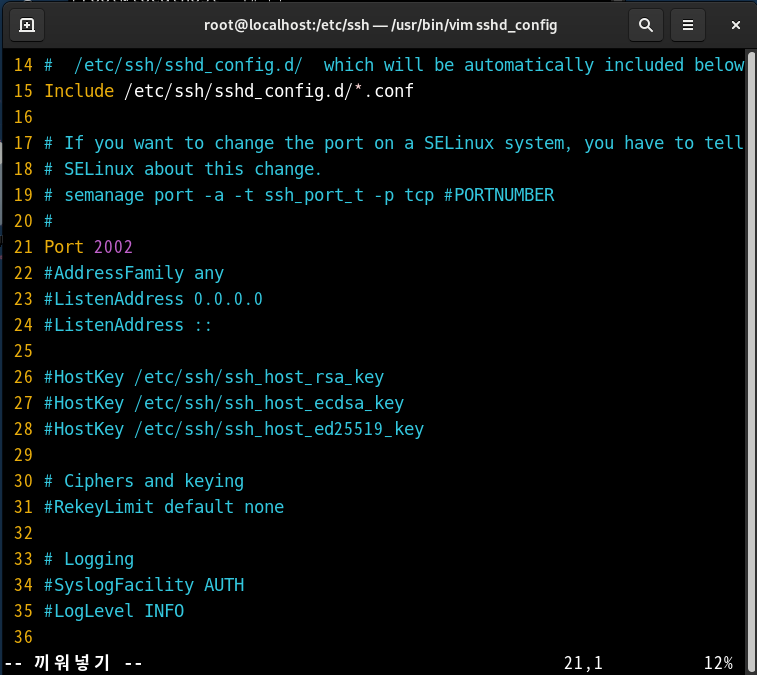Click the ssh_host_ed25519_key HostKey line
Image resolution: width=757 pixels, height=675 pixels.
click(234, 429)
